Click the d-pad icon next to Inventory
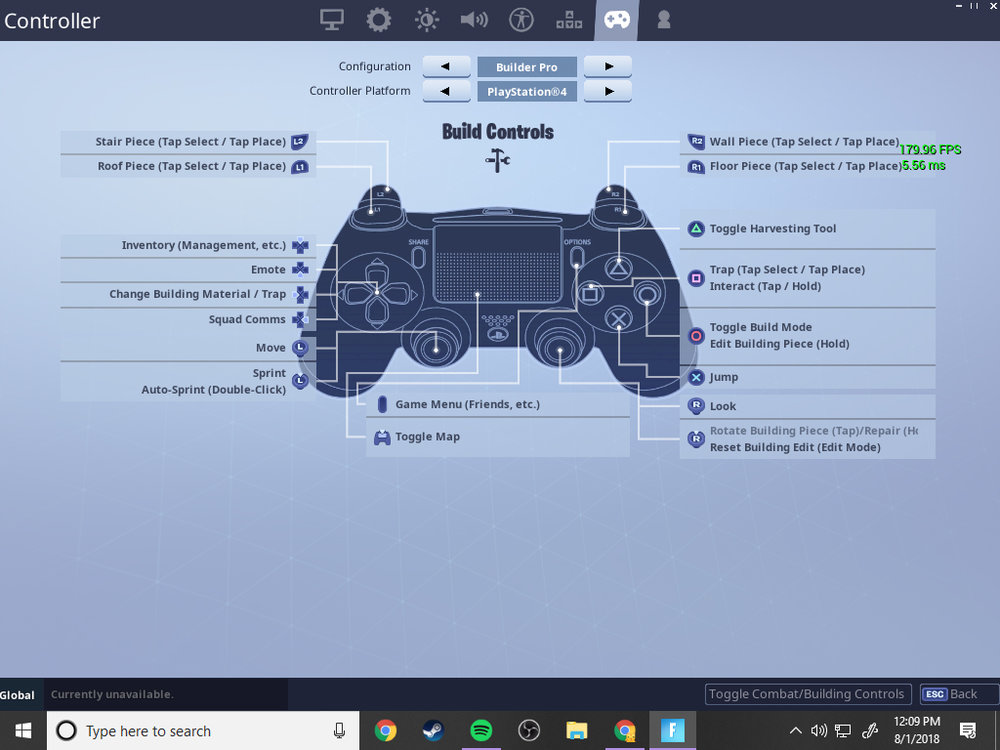 click(300, 246)
